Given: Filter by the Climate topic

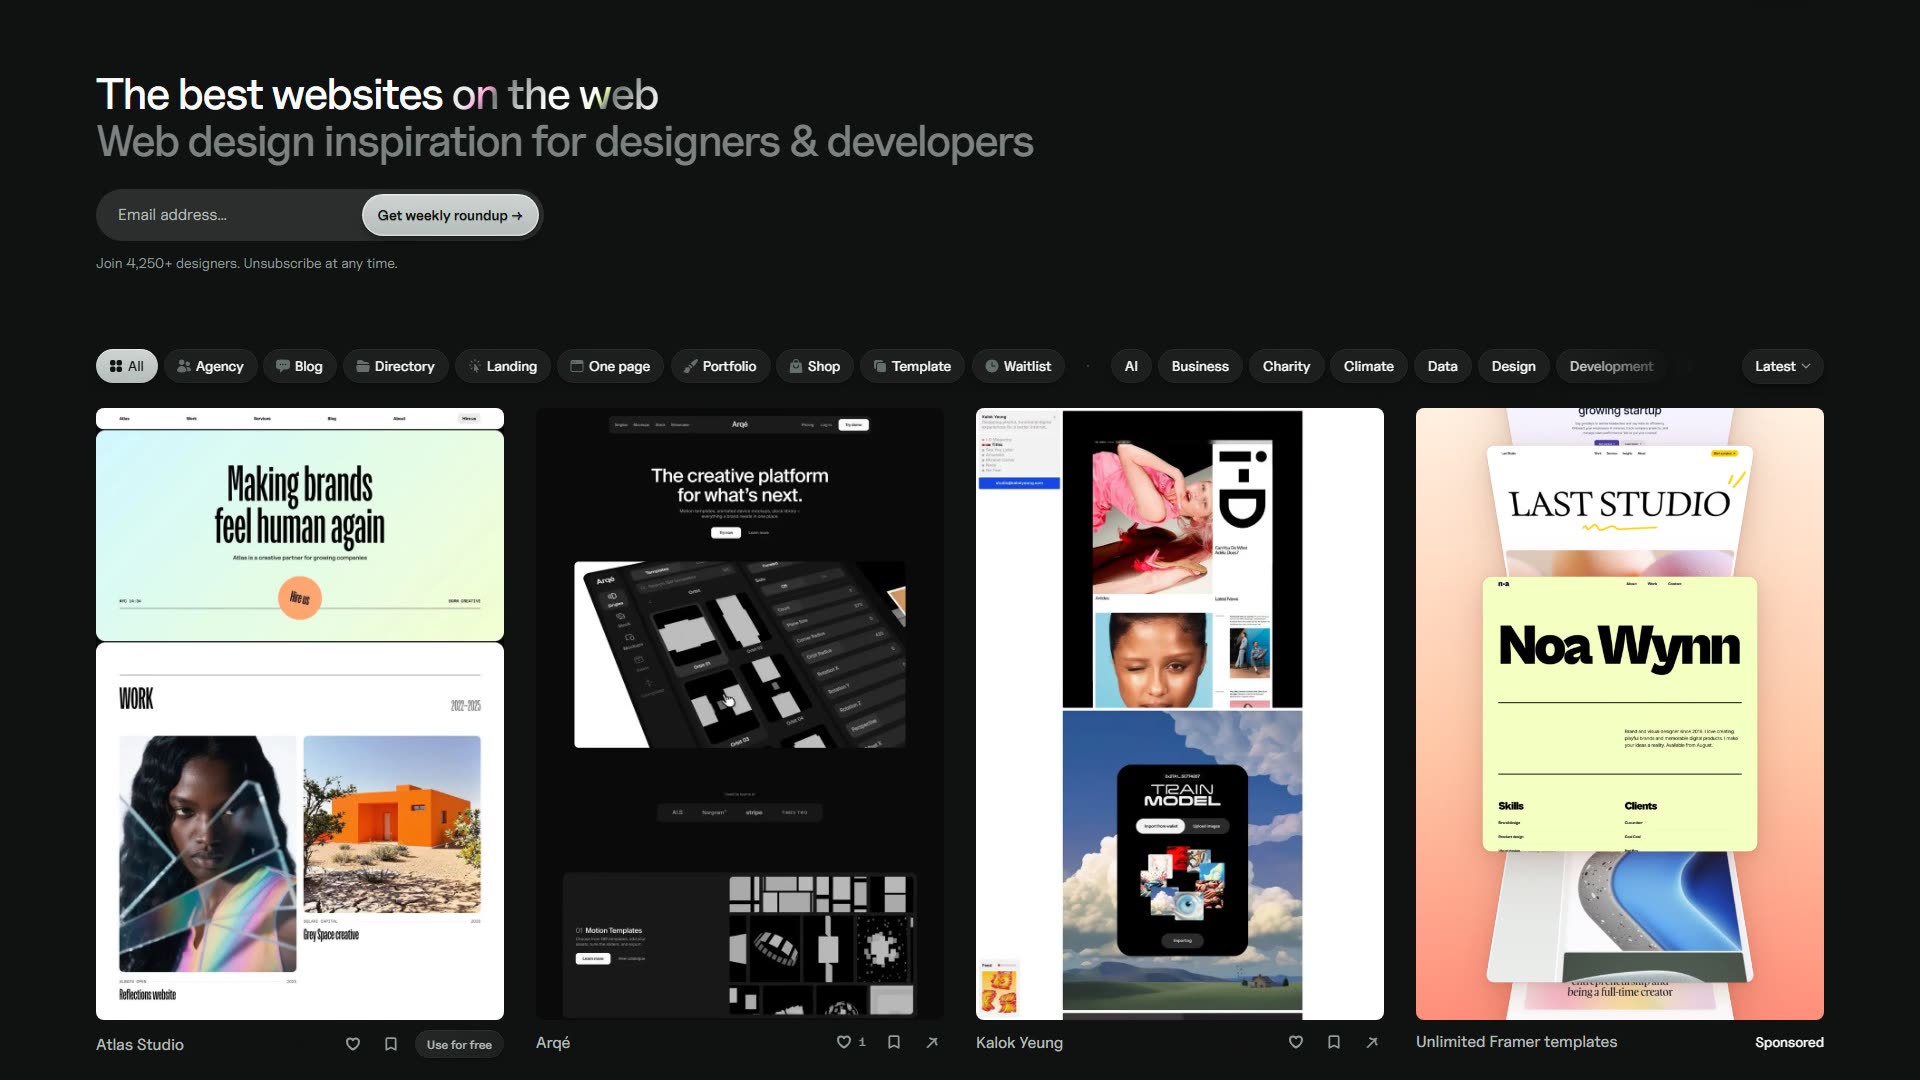Looking at the screenshot, I should [1368, 366].
